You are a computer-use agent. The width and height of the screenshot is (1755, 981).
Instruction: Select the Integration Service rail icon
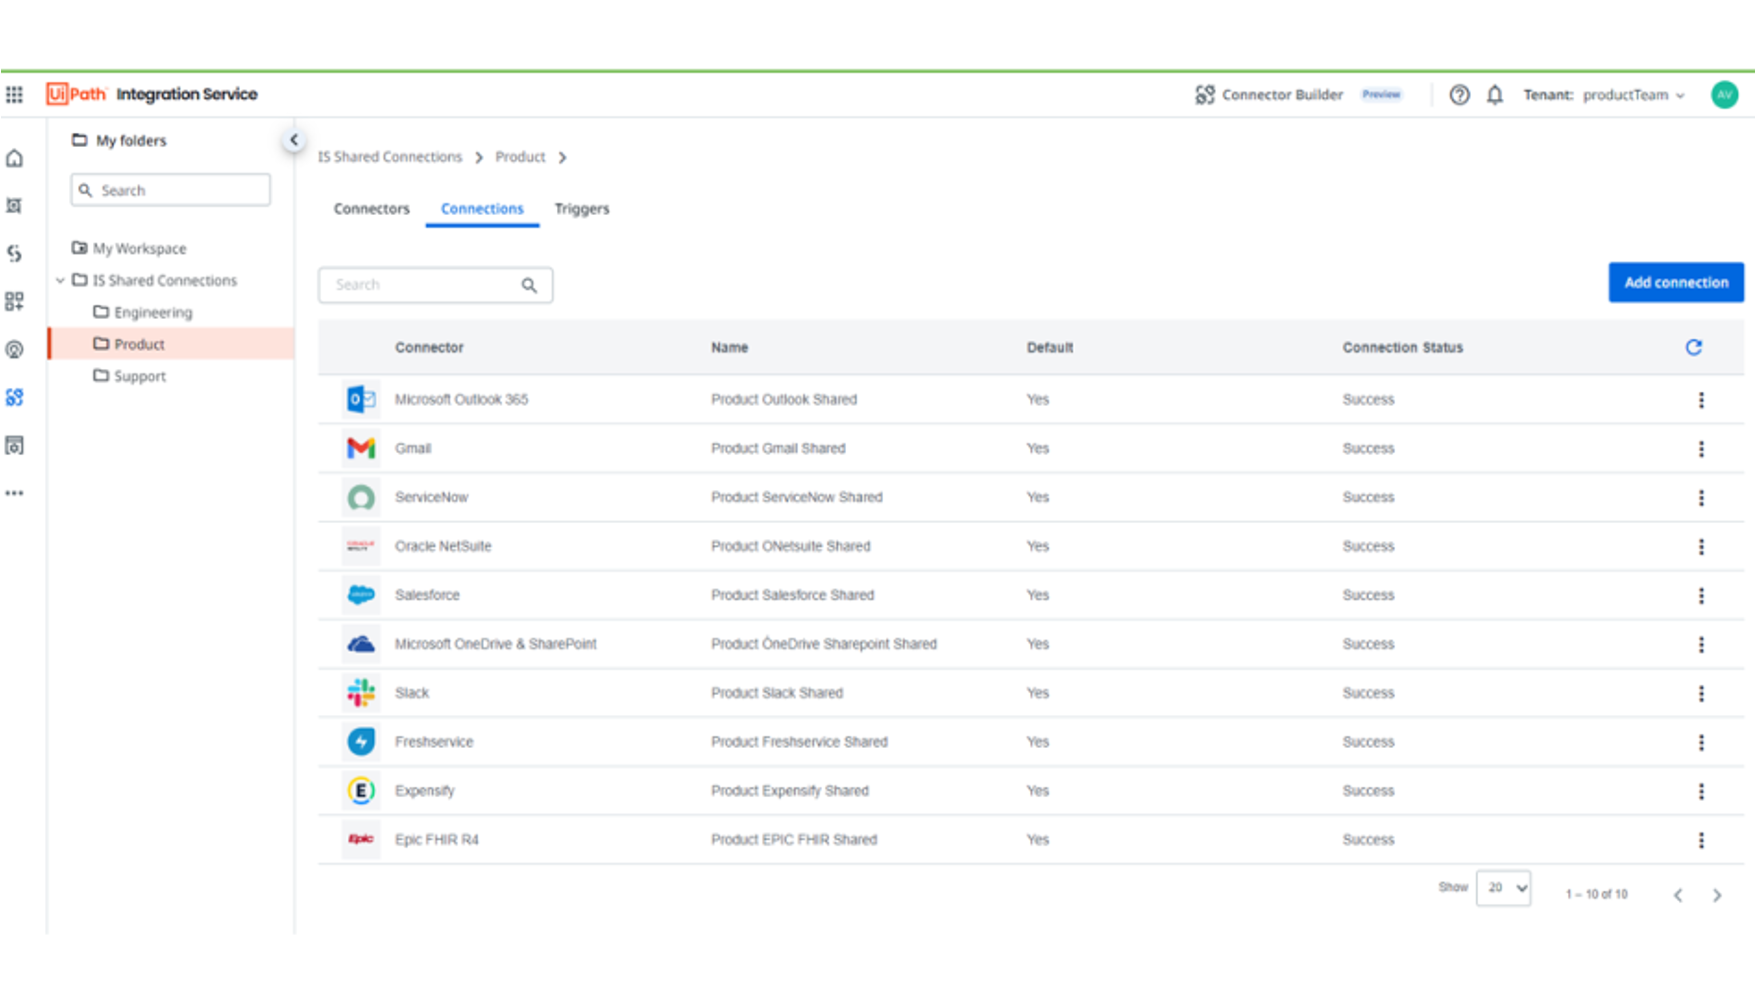point(14,397)
